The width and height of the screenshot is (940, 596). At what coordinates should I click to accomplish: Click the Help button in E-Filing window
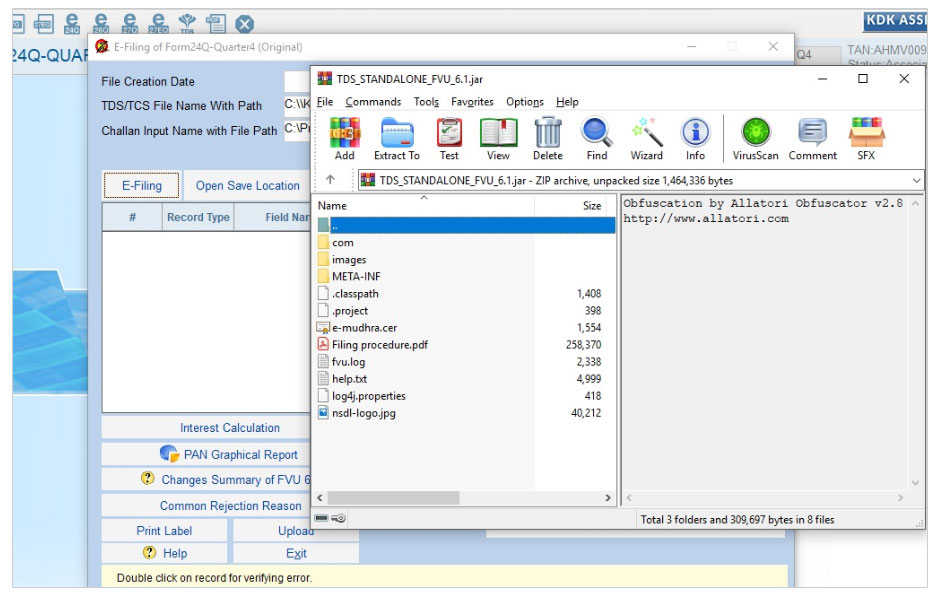click(164, 553)
